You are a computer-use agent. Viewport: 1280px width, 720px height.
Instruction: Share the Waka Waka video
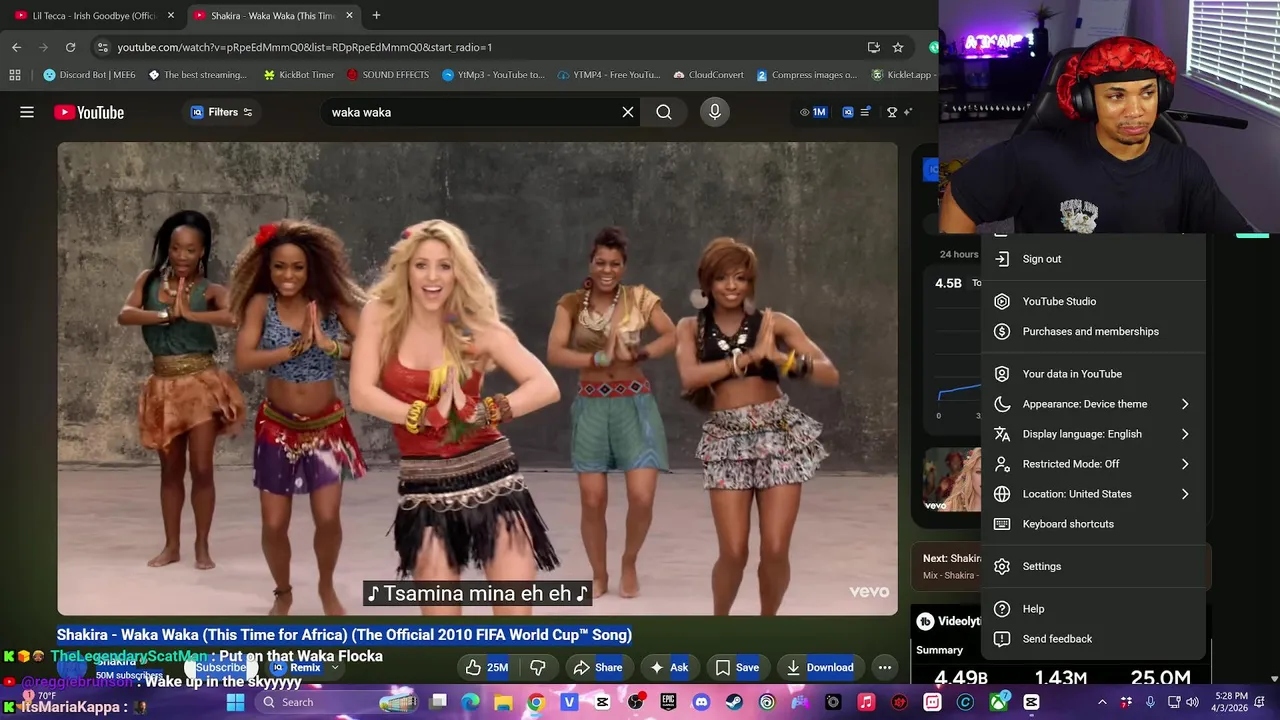point(597,668)
